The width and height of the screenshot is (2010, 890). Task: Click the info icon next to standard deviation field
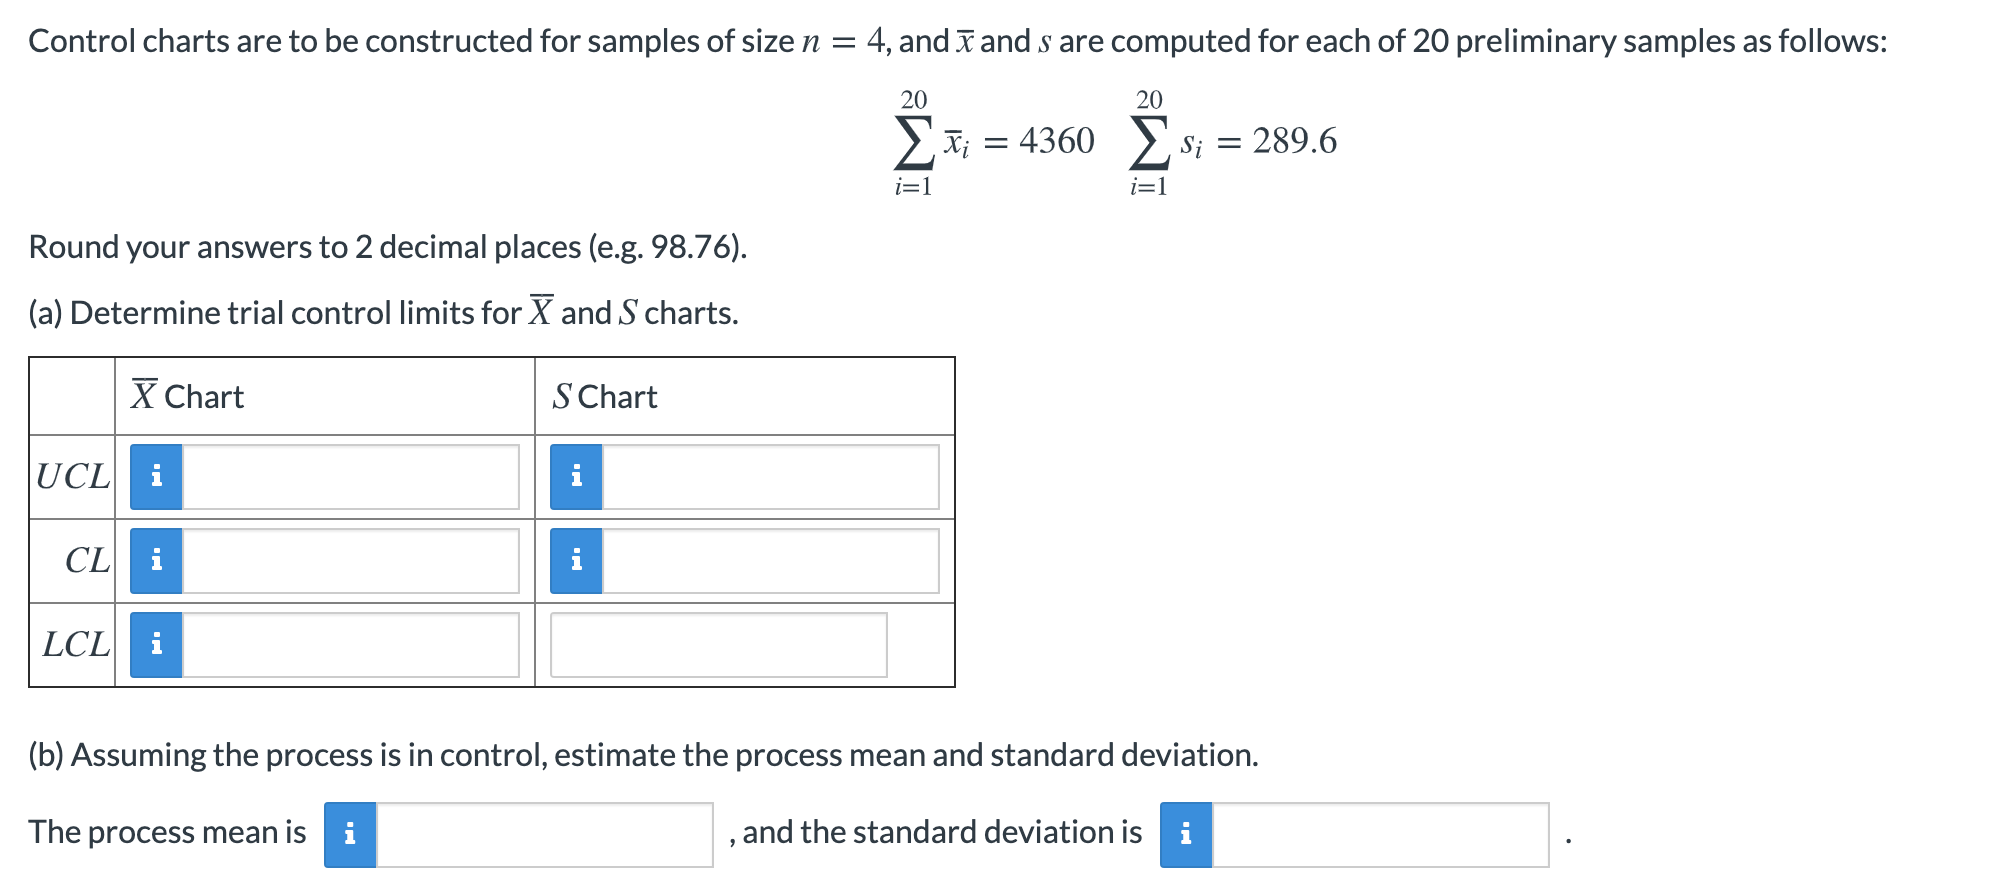pyautogui.click(x=1188, y=831)
